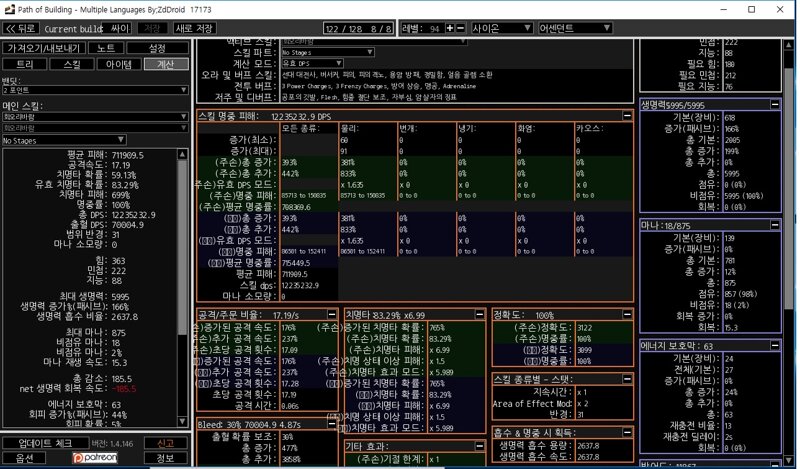
Task: Collapse the 흡수 & 명중 시 획득 section
Action: pyautogui.click(x=627, y=432)
